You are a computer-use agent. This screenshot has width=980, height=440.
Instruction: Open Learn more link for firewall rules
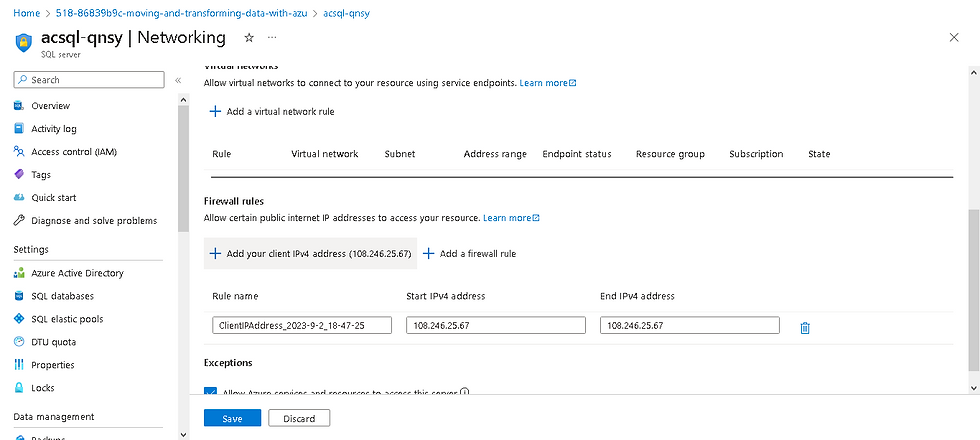coord(510,218)
